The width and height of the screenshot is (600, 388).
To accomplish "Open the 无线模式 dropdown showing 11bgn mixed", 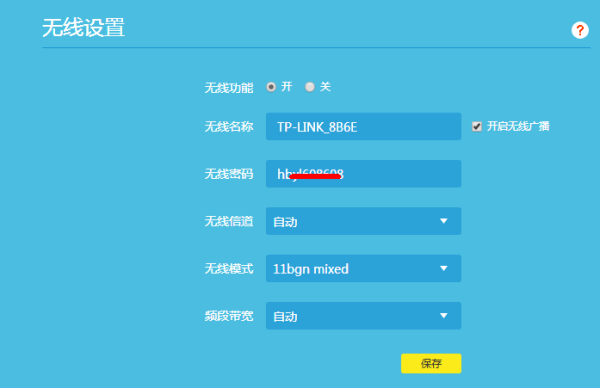I will (364, 269).
